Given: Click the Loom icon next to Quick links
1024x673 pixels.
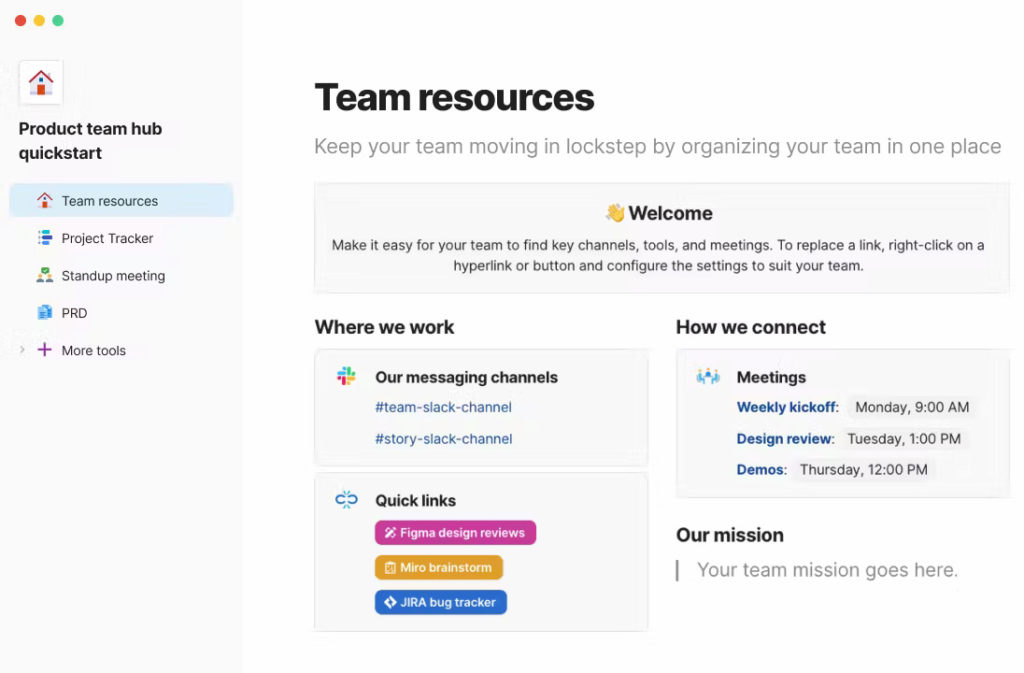Looking at the screenshot, I should coord(345,500).
